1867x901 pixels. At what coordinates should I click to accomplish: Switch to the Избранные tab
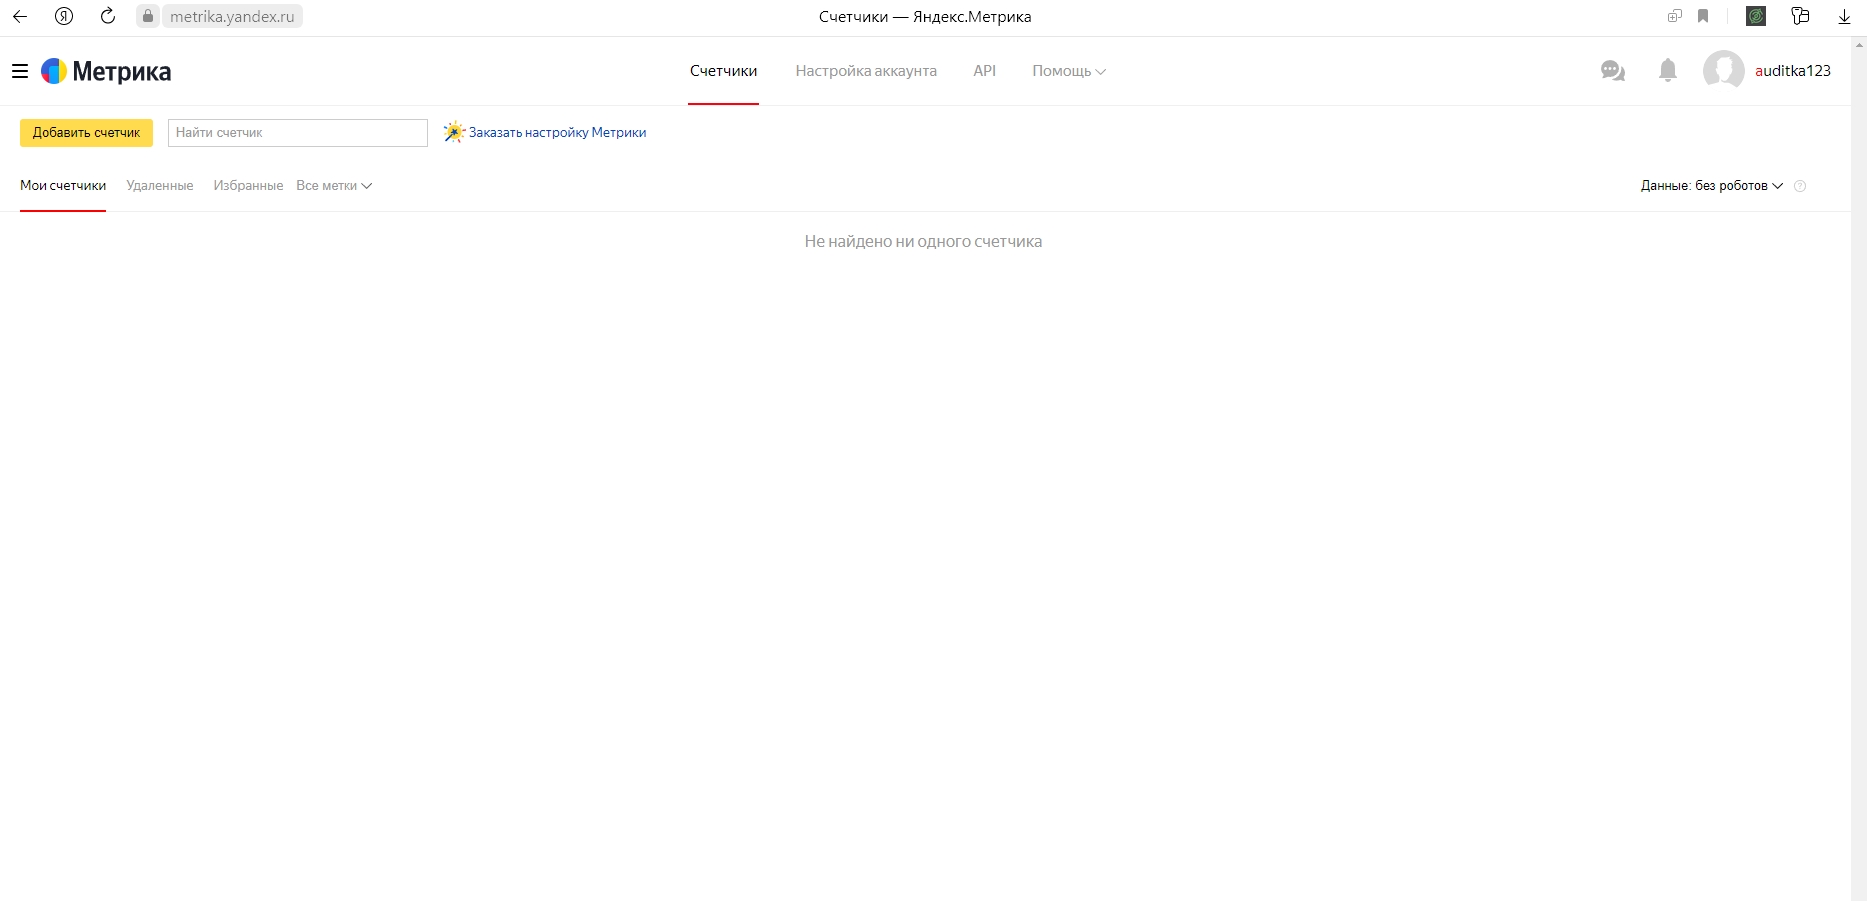coord(248,186)
